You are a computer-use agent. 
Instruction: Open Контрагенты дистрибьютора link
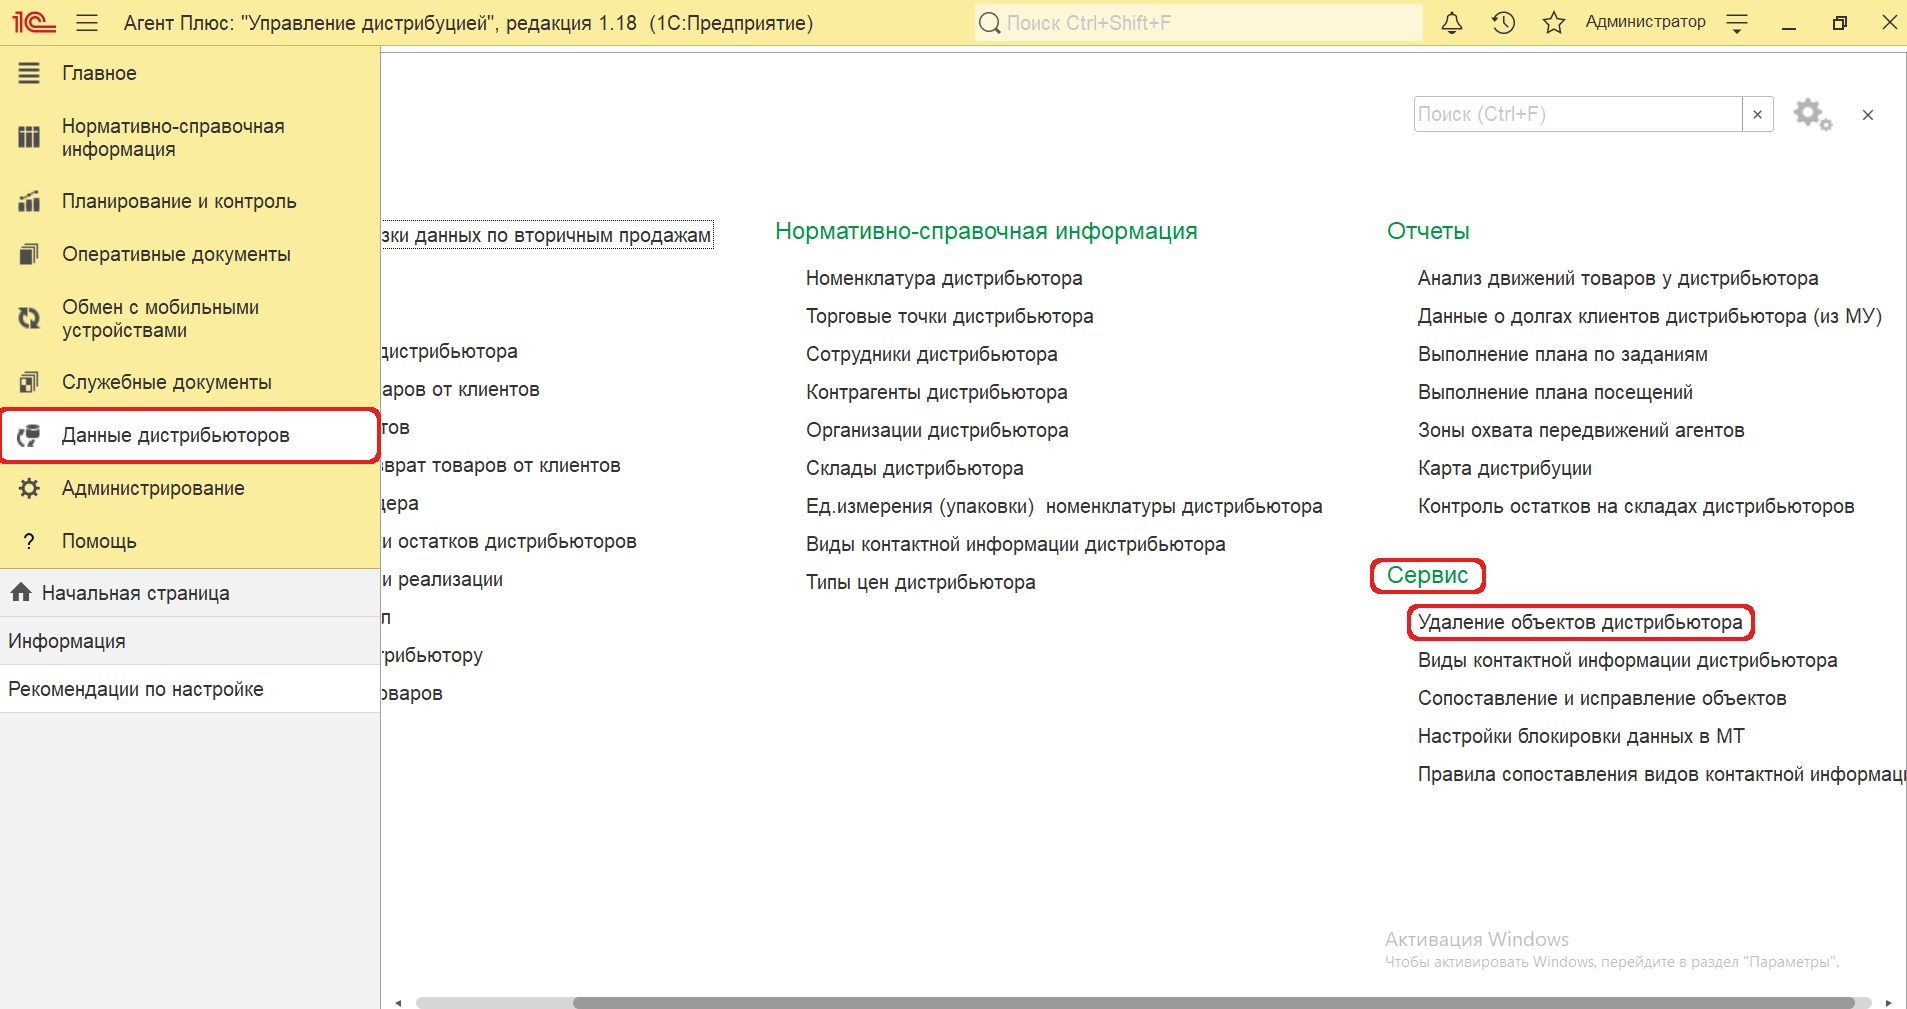coord(936,392)
